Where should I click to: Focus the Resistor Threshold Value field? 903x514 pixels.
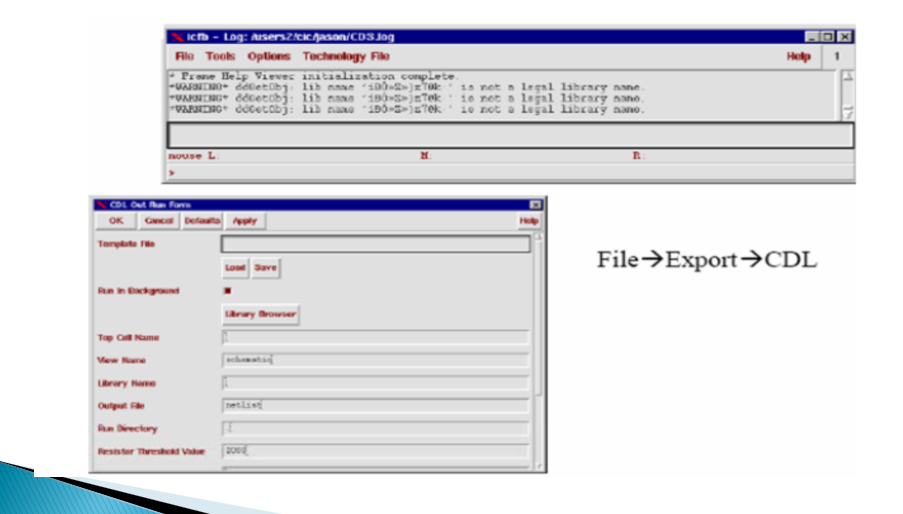(375, 451)
